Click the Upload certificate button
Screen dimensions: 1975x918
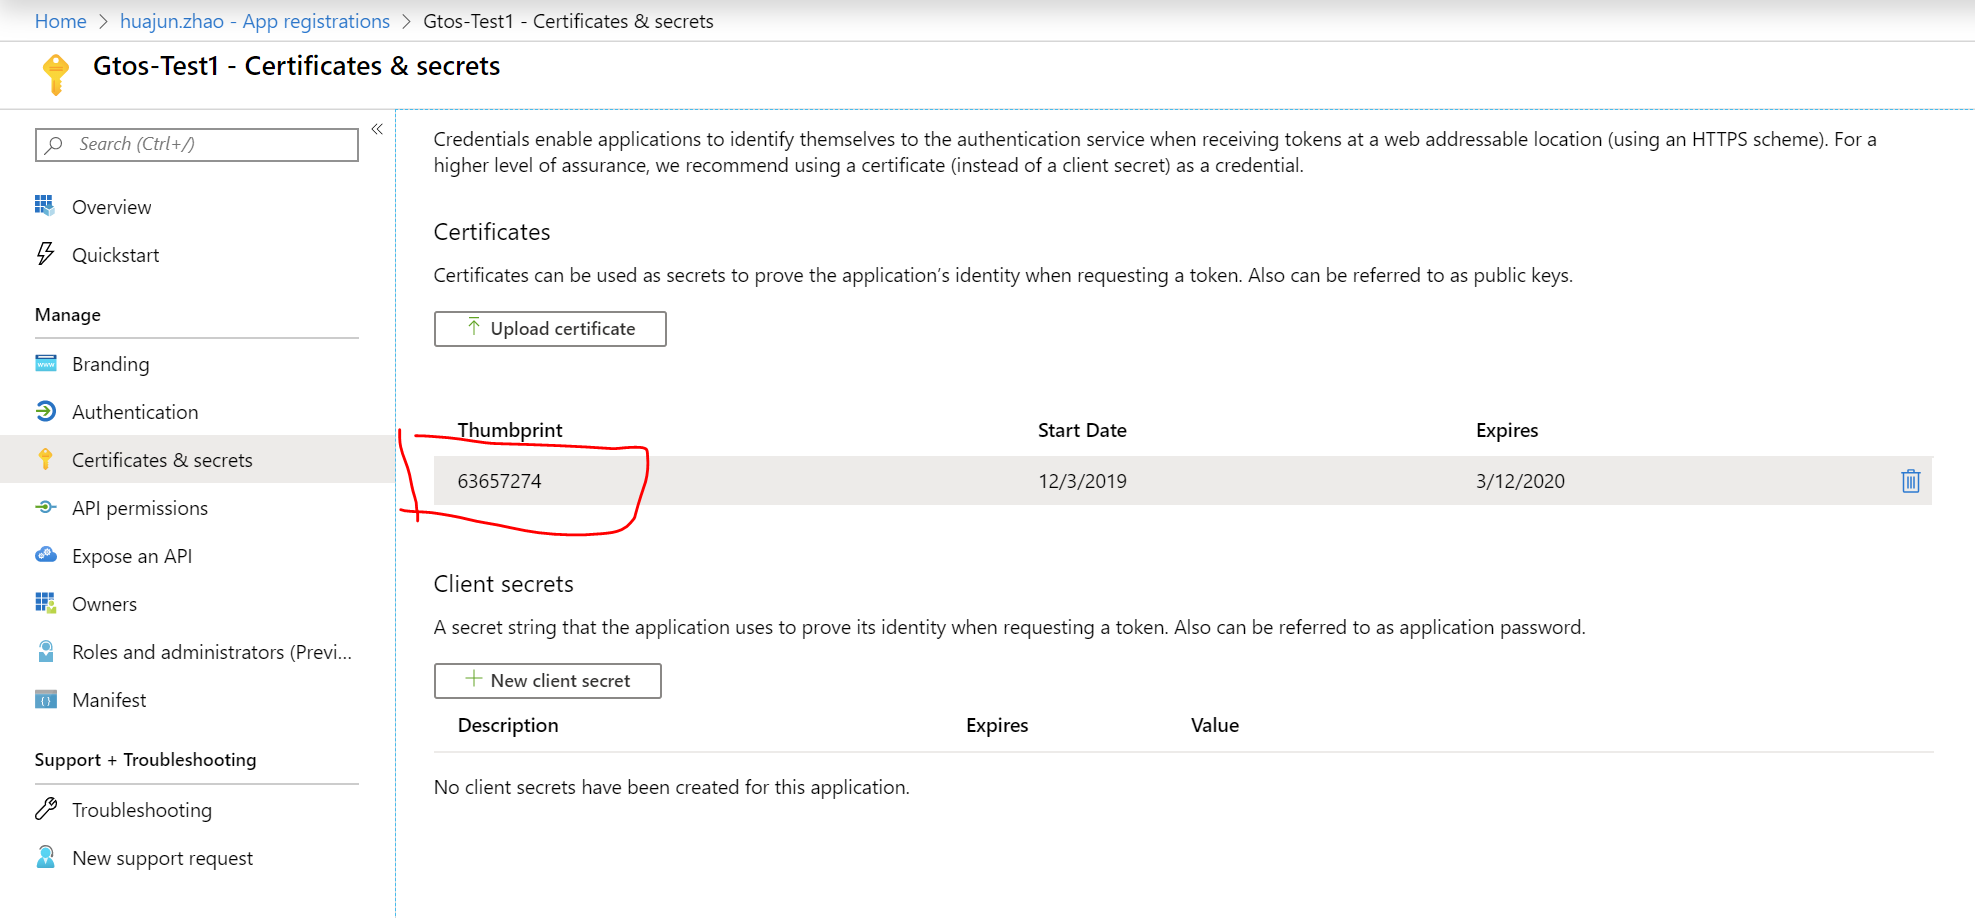point(550,329)
